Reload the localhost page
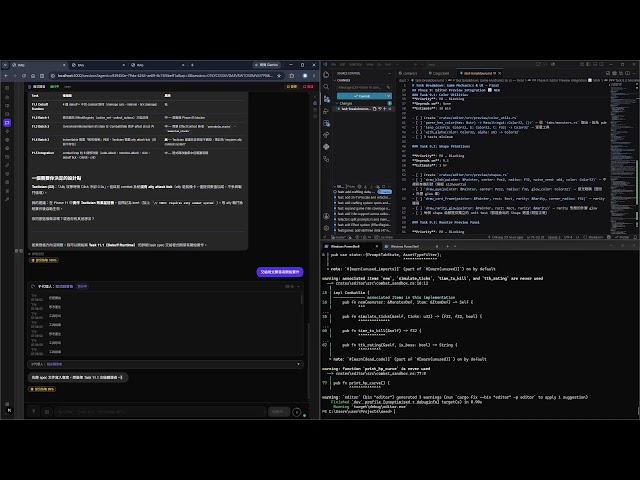Screen dimensions: 640x480 (x=24, y=76)
